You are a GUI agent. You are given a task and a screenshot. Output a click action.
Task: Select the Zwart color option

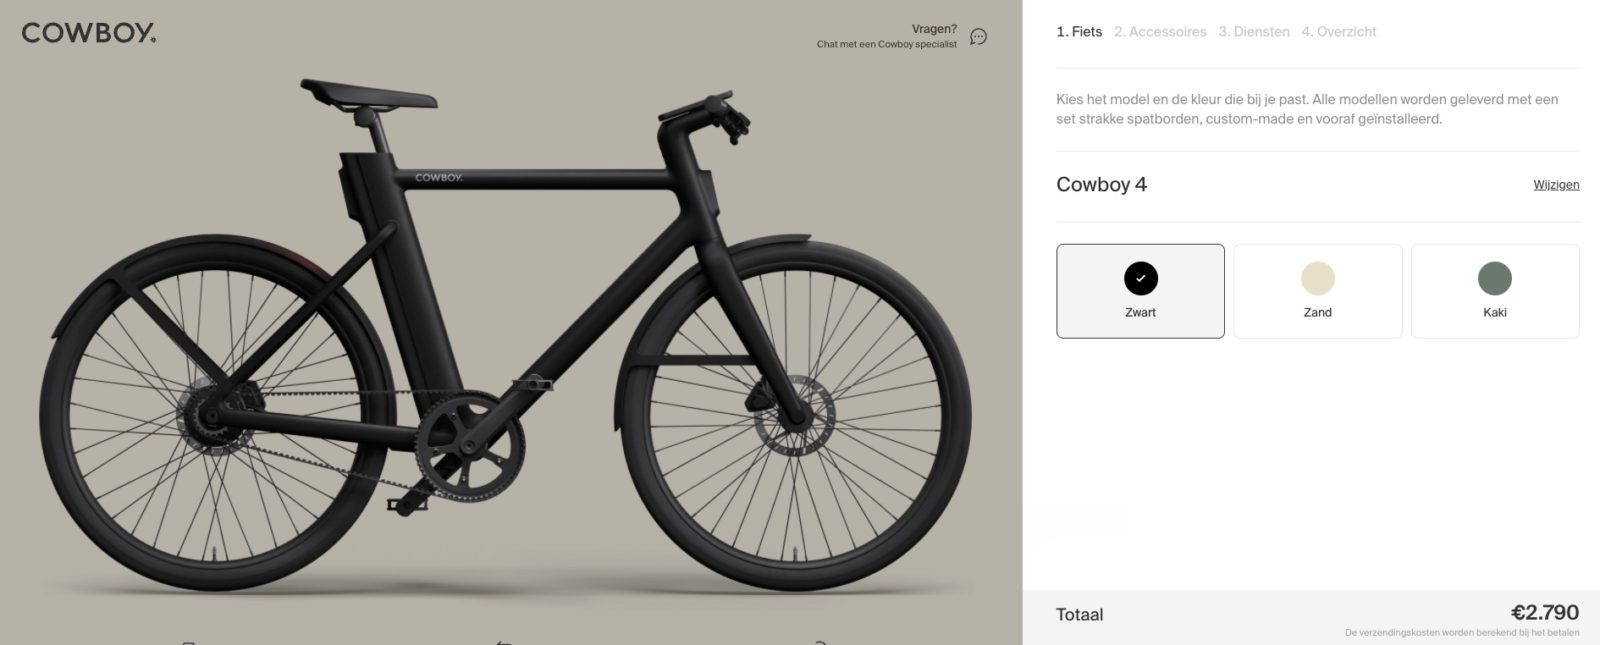tap(1140, 290)
